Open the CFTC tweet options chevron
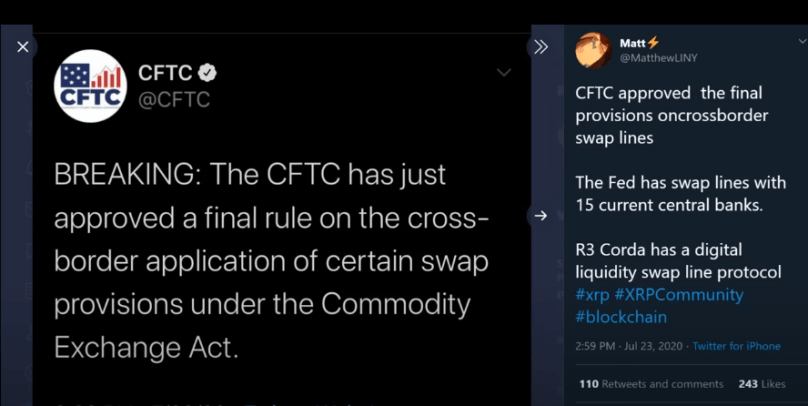808x406 pixels. 503,73
